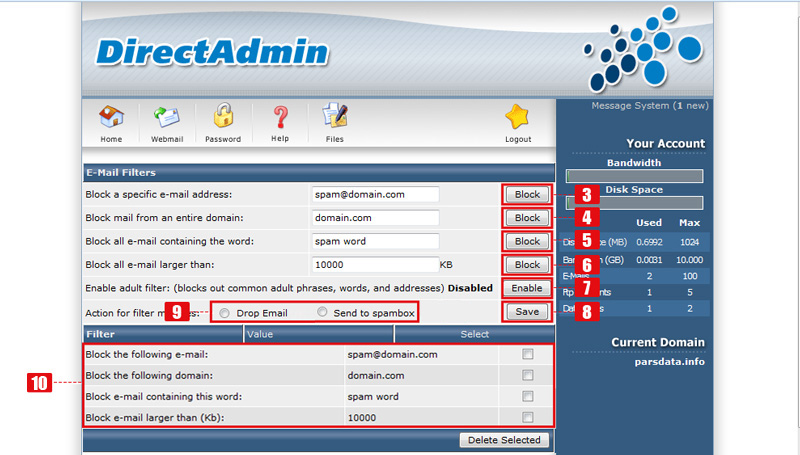Click the Your Account heading
This screenshot has width=800, height=455.
[666, 143]
